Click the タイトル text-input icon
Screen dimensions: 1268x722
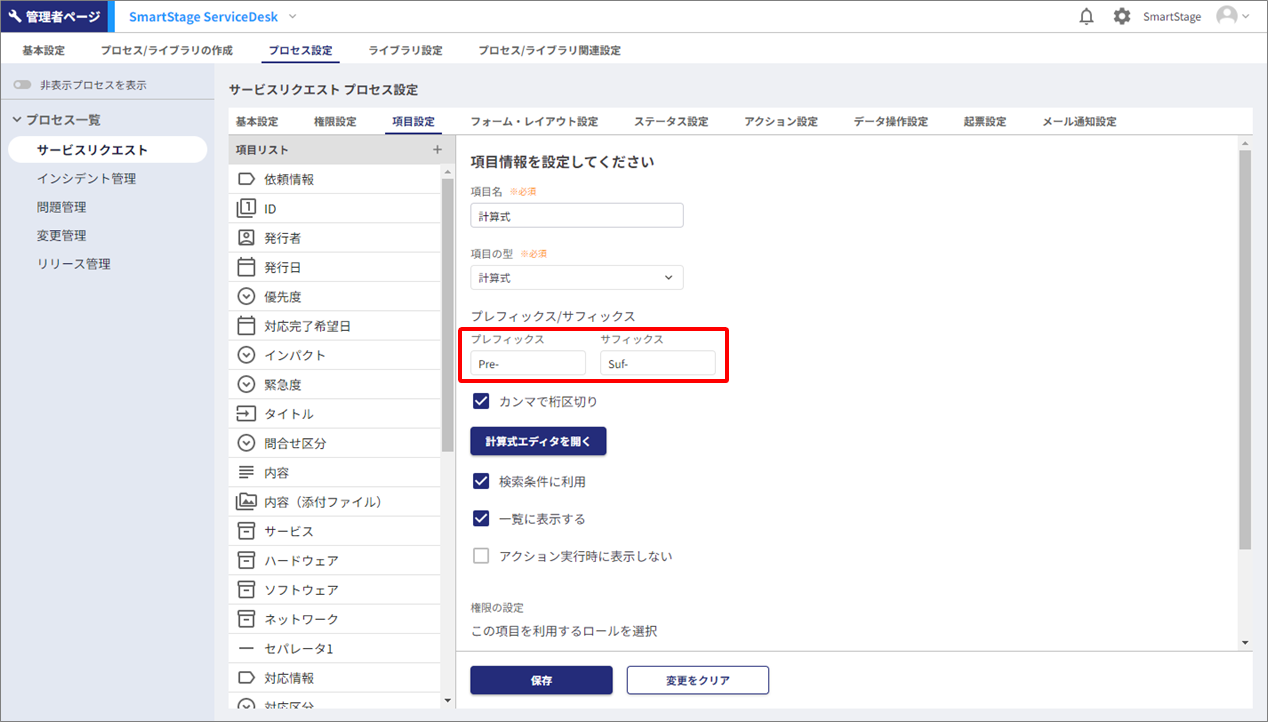click(x=246, y=414)
